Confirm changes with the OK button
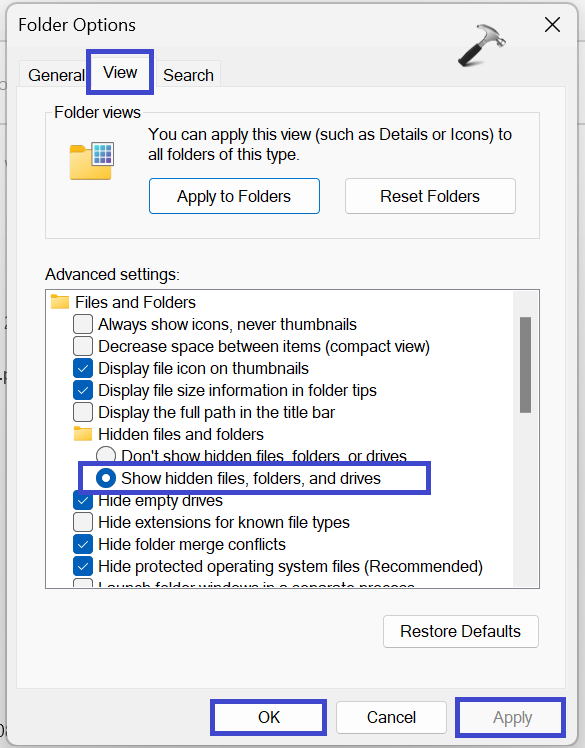This screenshot has width=585, height=748. click(269, 717)
